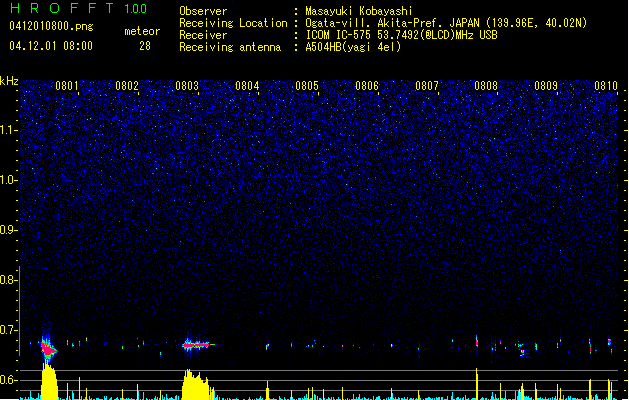Click the 'Receiver' field label
629x400 pixels.
(203, 35)
